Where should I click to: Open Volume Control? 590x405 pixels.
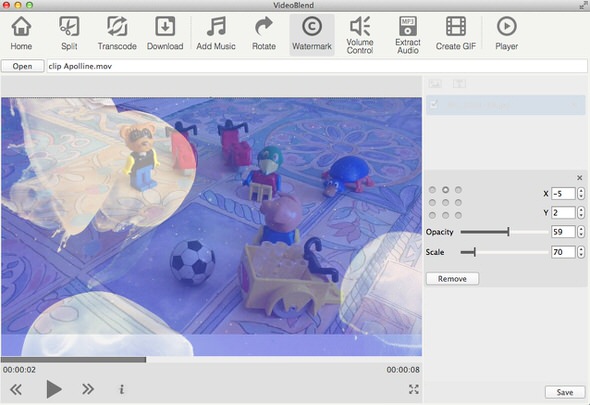pos(360,35)
